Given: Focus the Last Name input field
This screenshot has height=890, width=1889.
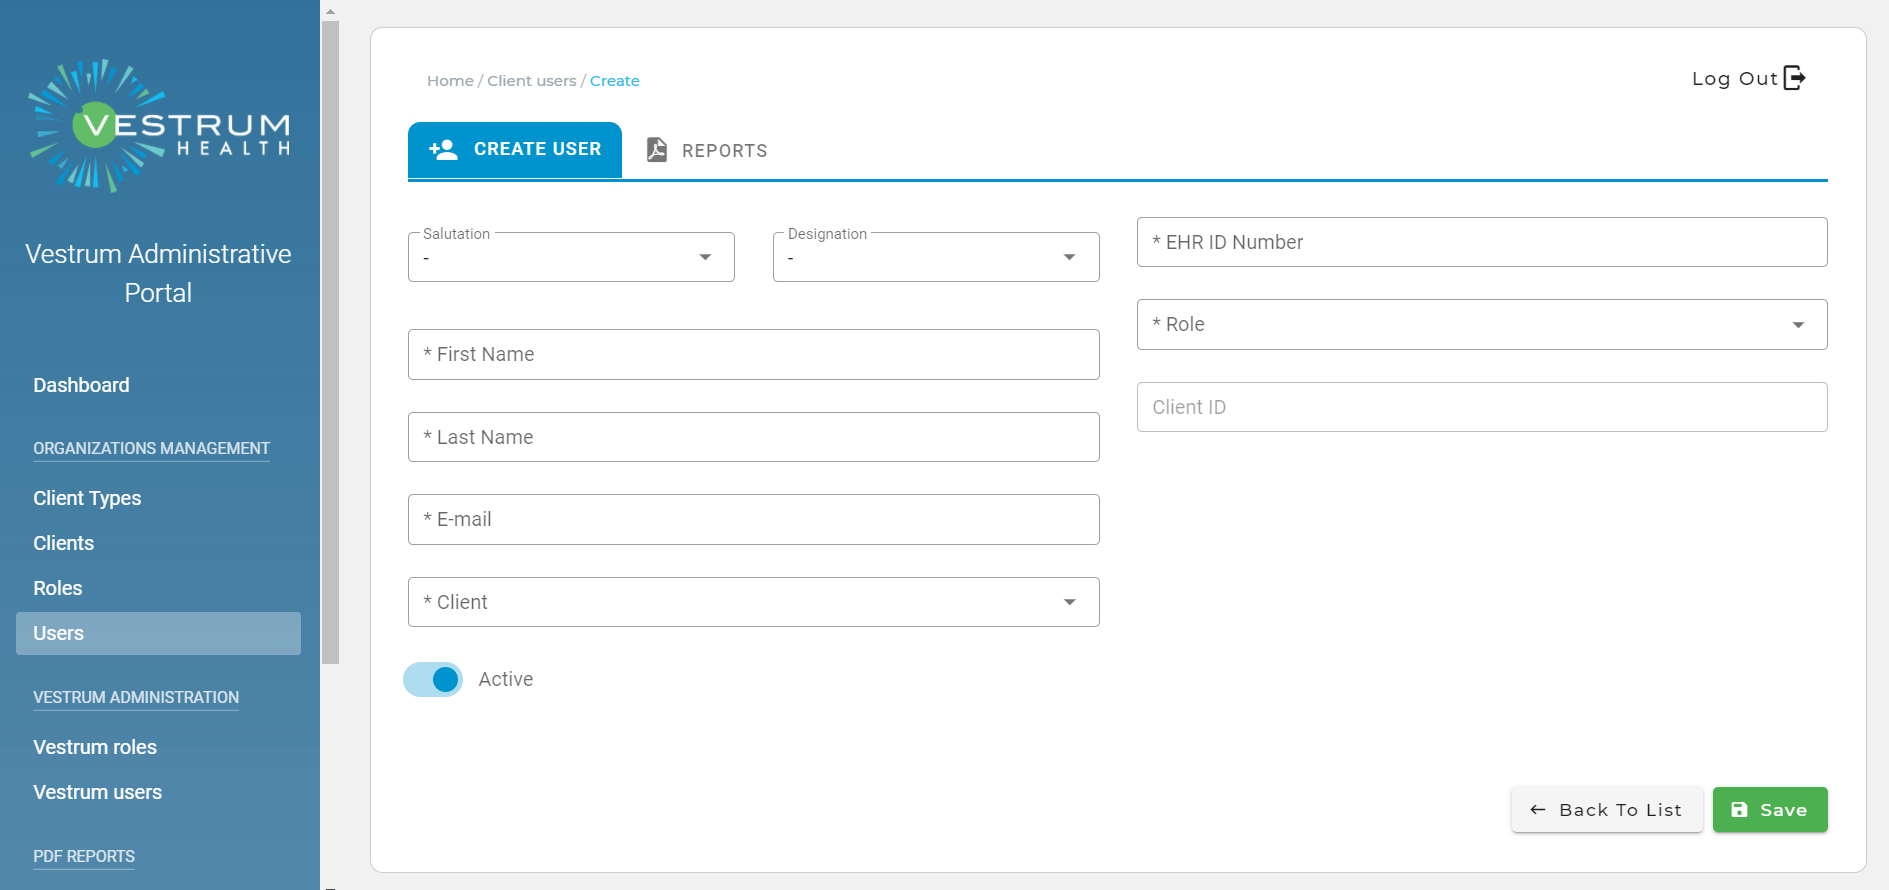Looking at the screenshot, I should [x=754, y=437].
